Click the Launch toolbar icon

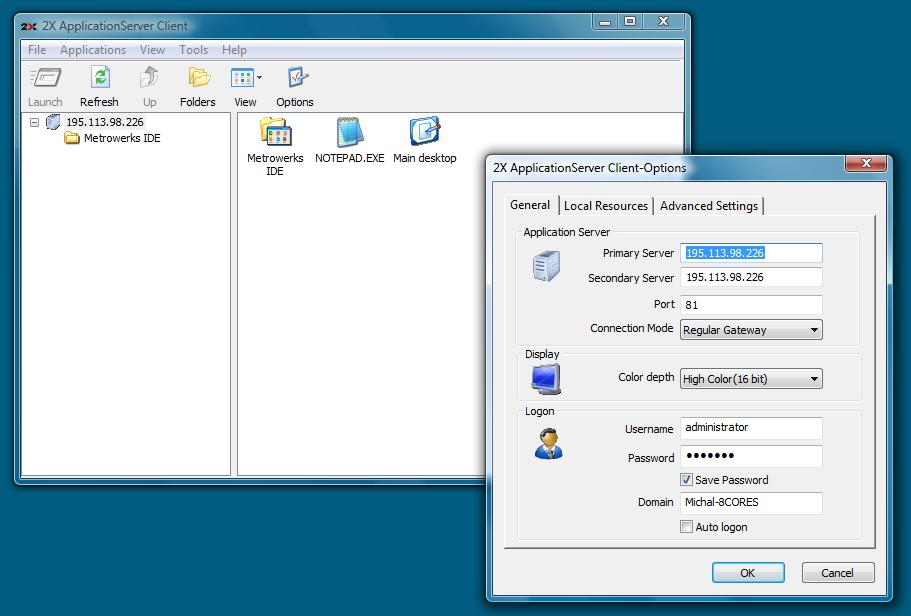tap(45, 77)
